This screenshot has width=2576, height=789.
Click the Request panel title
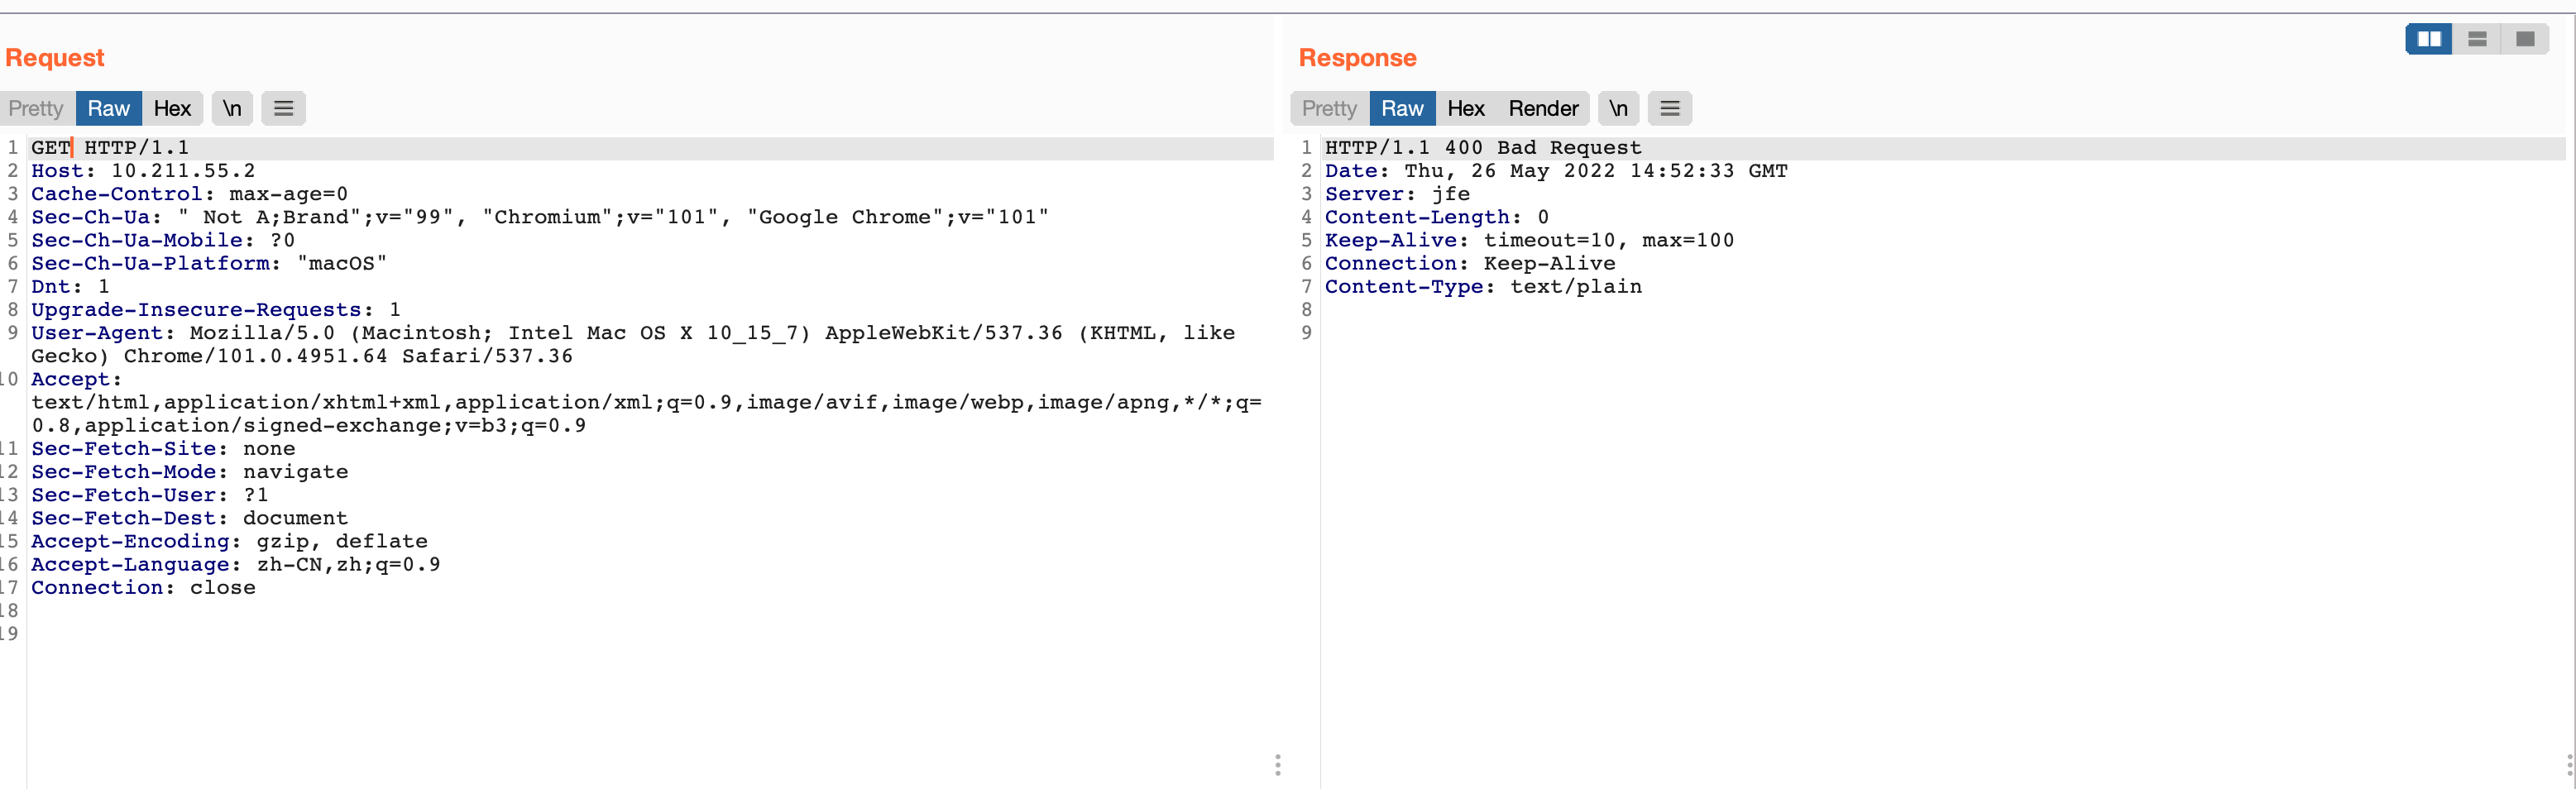point(55,58)
